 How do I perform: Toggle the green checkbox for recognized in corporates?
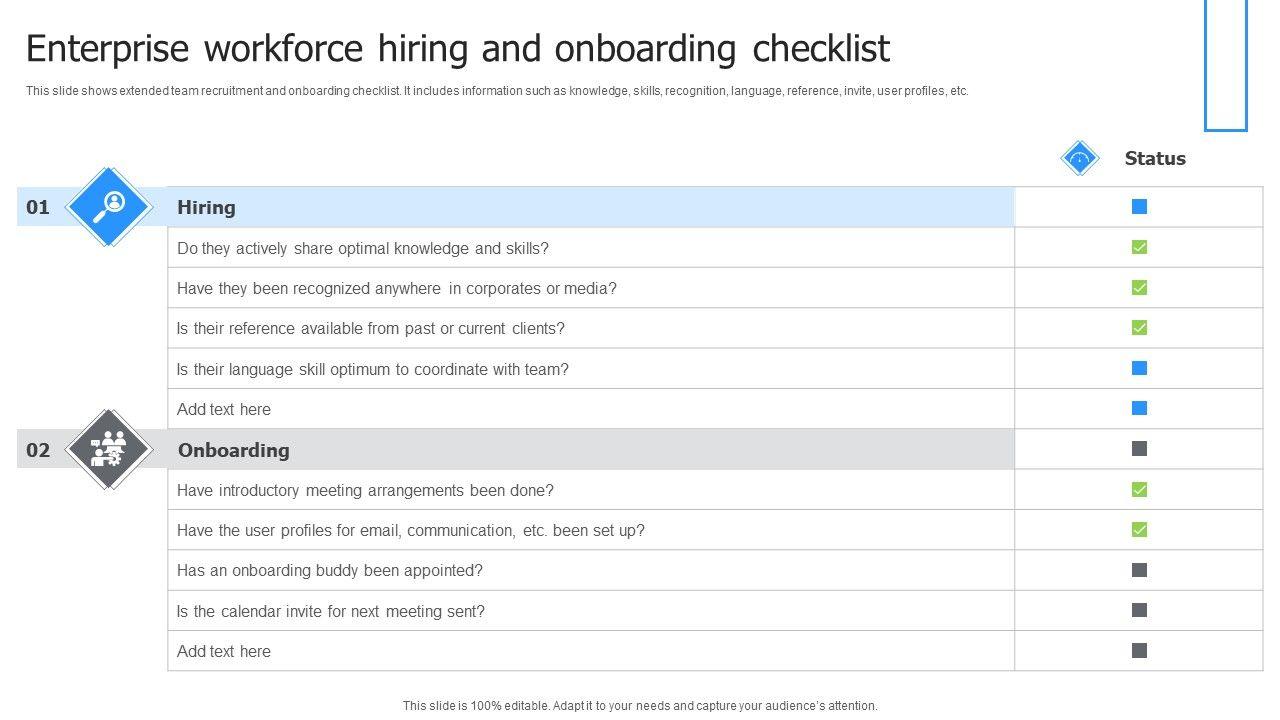point(1139,288)
